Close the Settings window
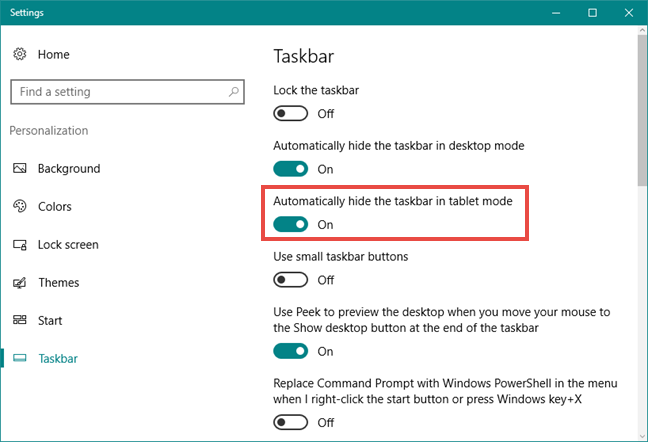Viewport: 648px width, 442px height. pos(629,13)
